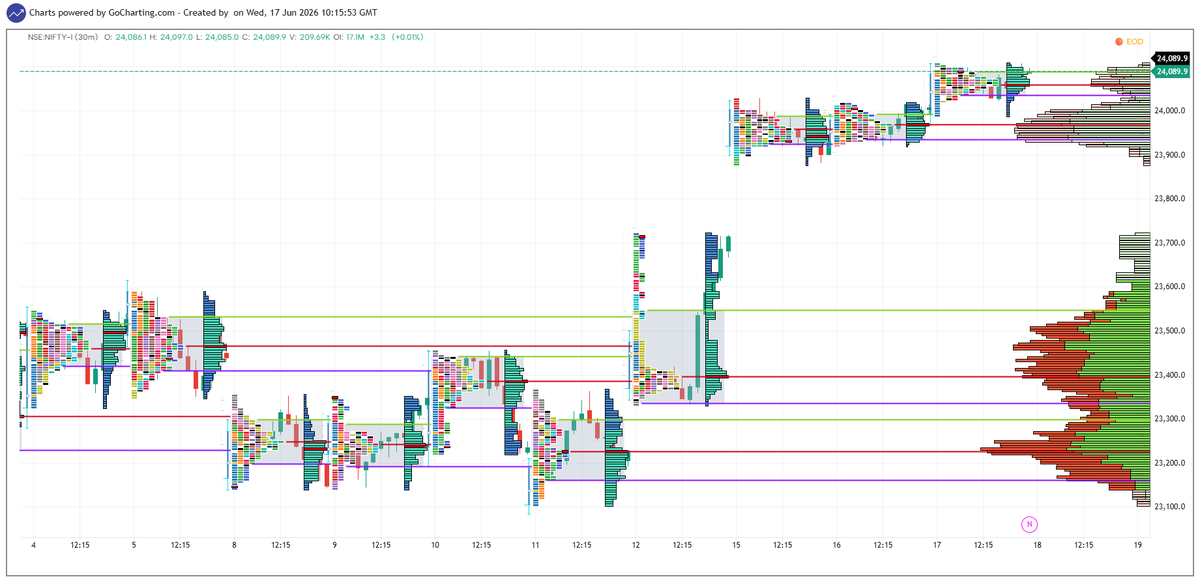Click date label 17 on time axis
The width and height of the screenshot is (1200, 579).
[937, 546]
